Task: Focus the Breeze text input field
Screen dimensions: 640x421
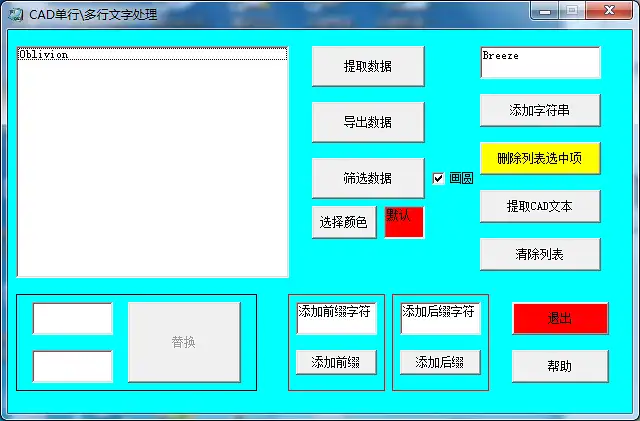Action: point(540,62)
